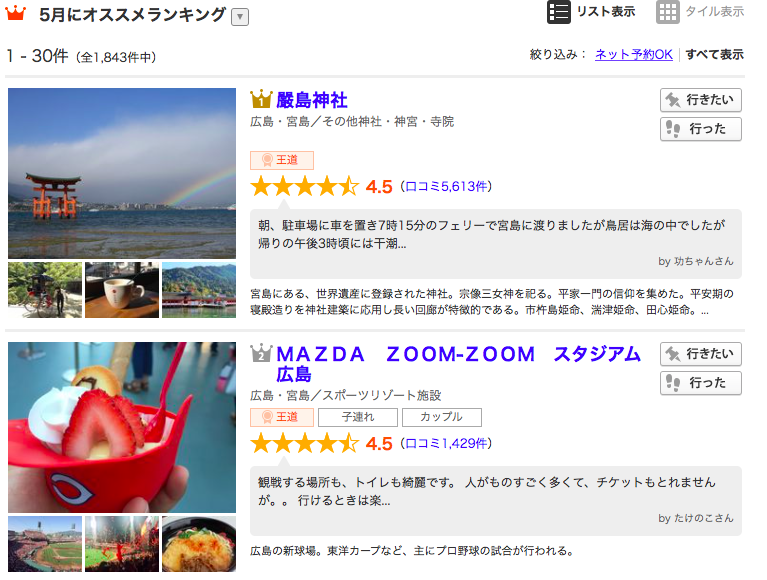Click 行った button for 厳島神社

[700, 129]
